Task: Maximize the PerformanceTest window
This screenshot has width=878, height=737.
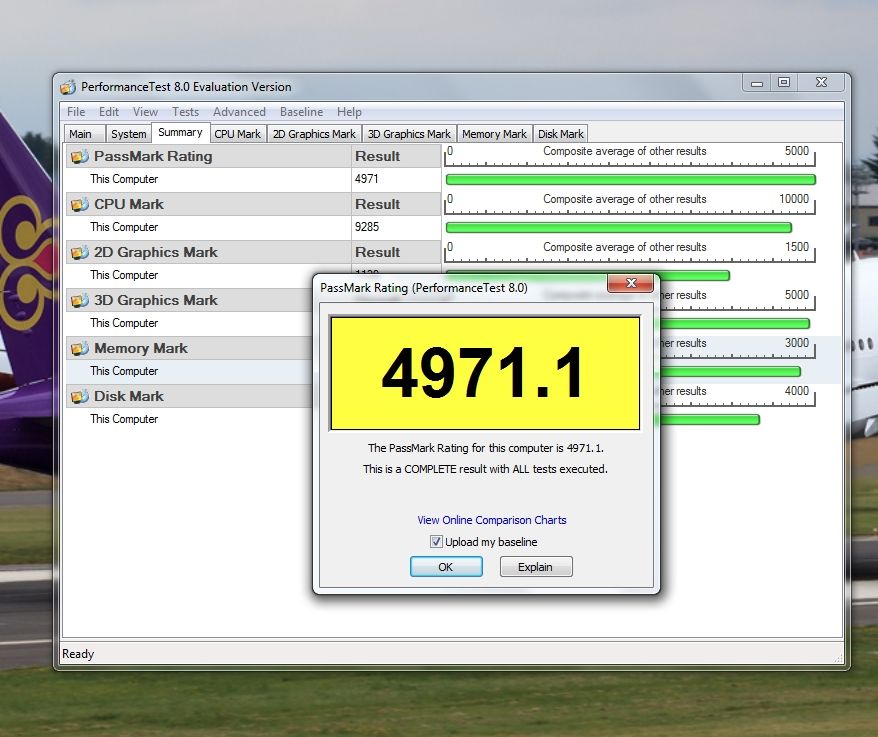Action: tap(784, 83)
